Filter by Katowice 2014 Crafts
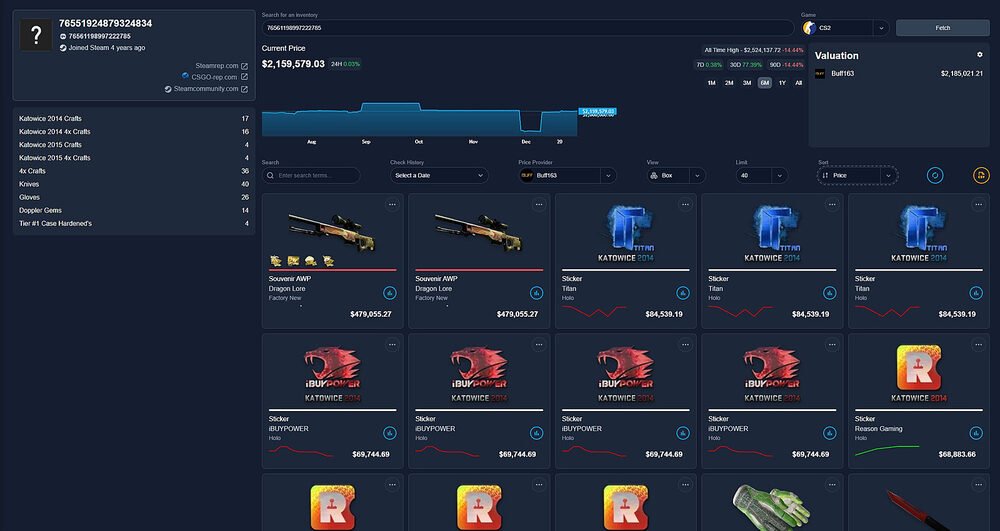This screenshot has height=531, width=1000. (x=134, y=119)
